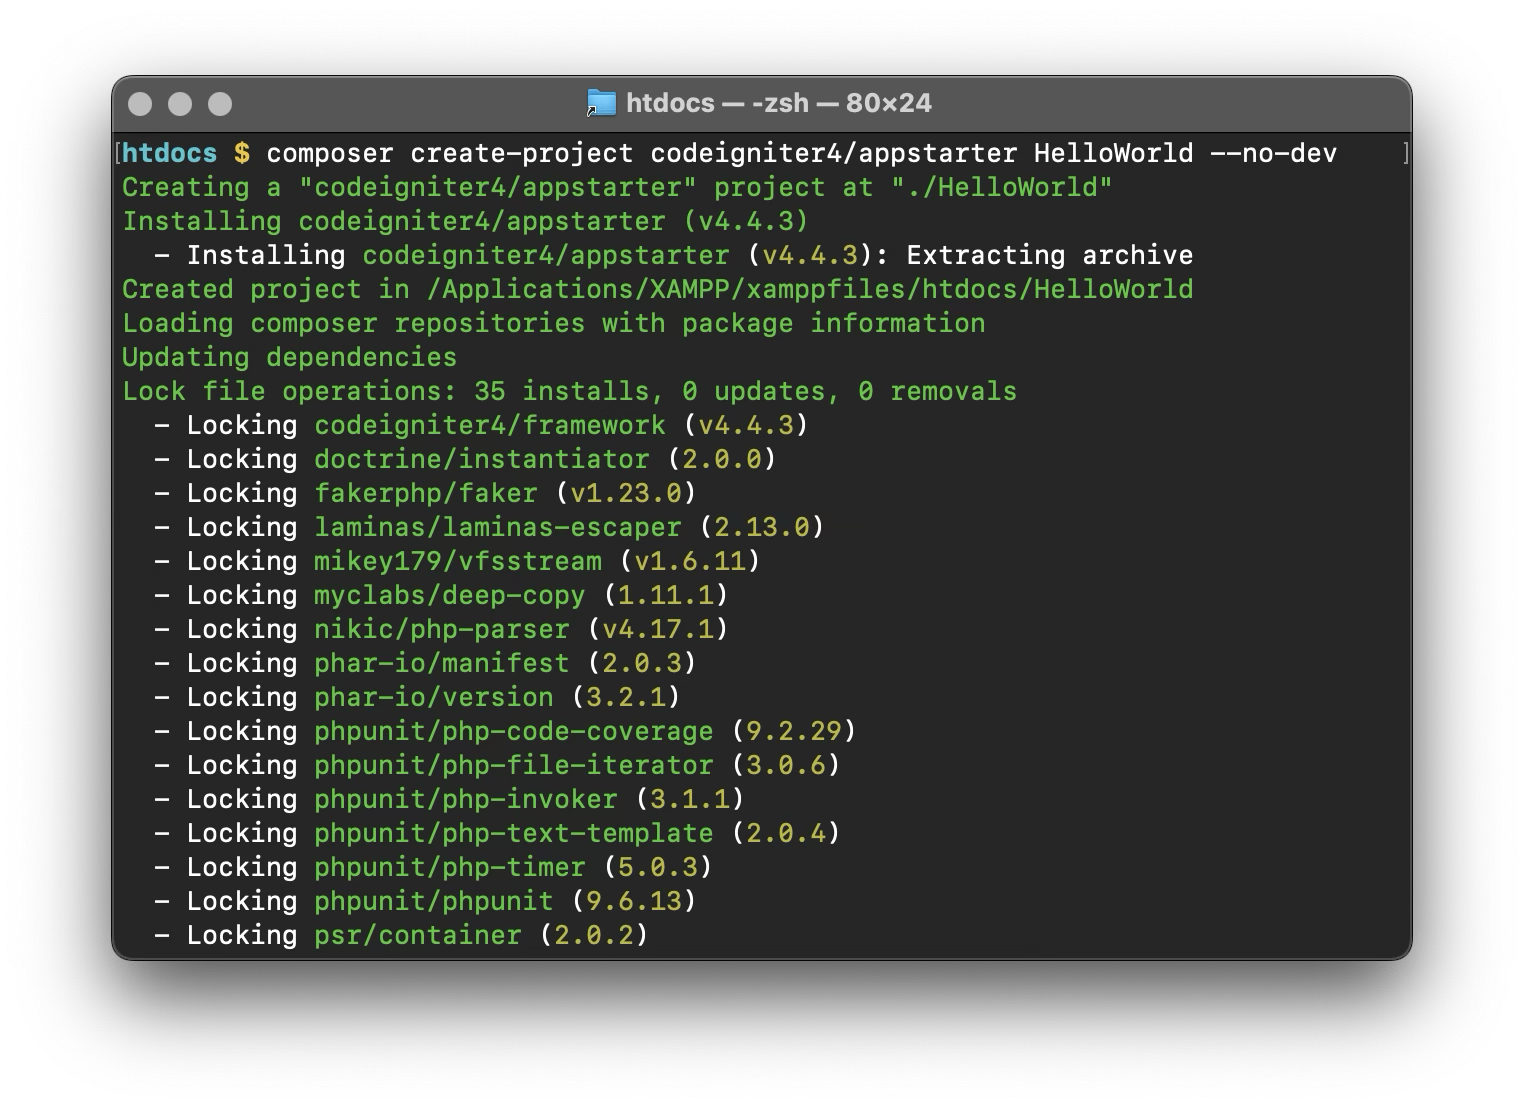Click "phpunit/php-invoker" package name

466,799
